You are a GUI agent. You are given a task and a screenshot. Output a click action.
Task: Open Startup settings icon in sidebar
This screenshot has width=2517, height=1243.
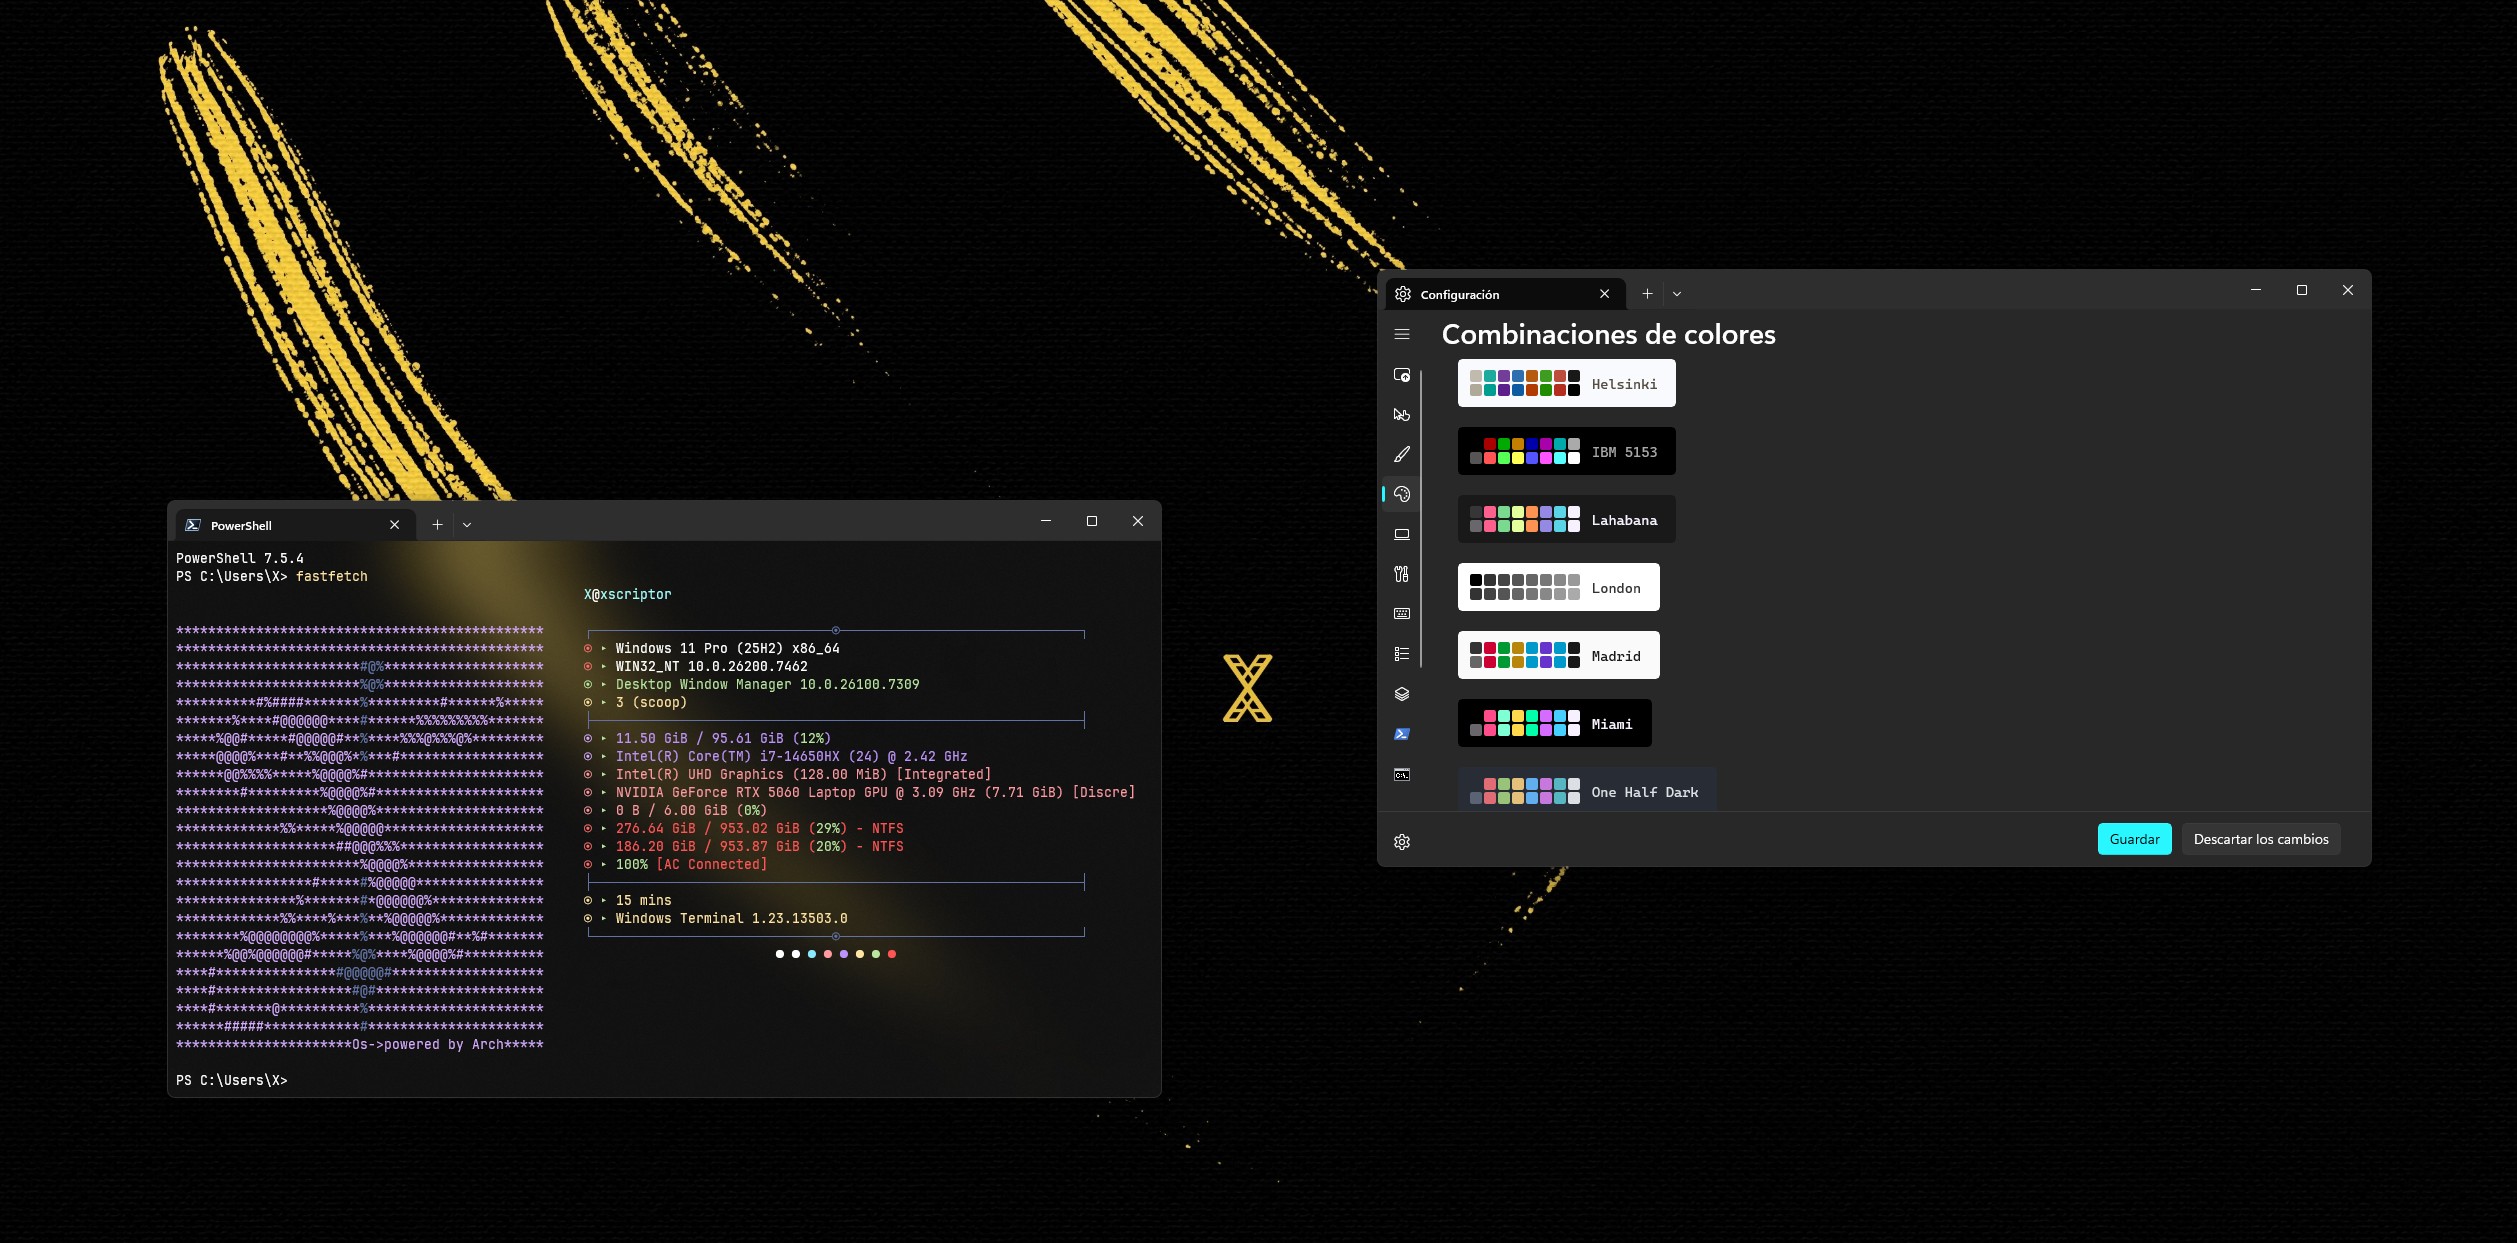click(x=1402, y=375)
